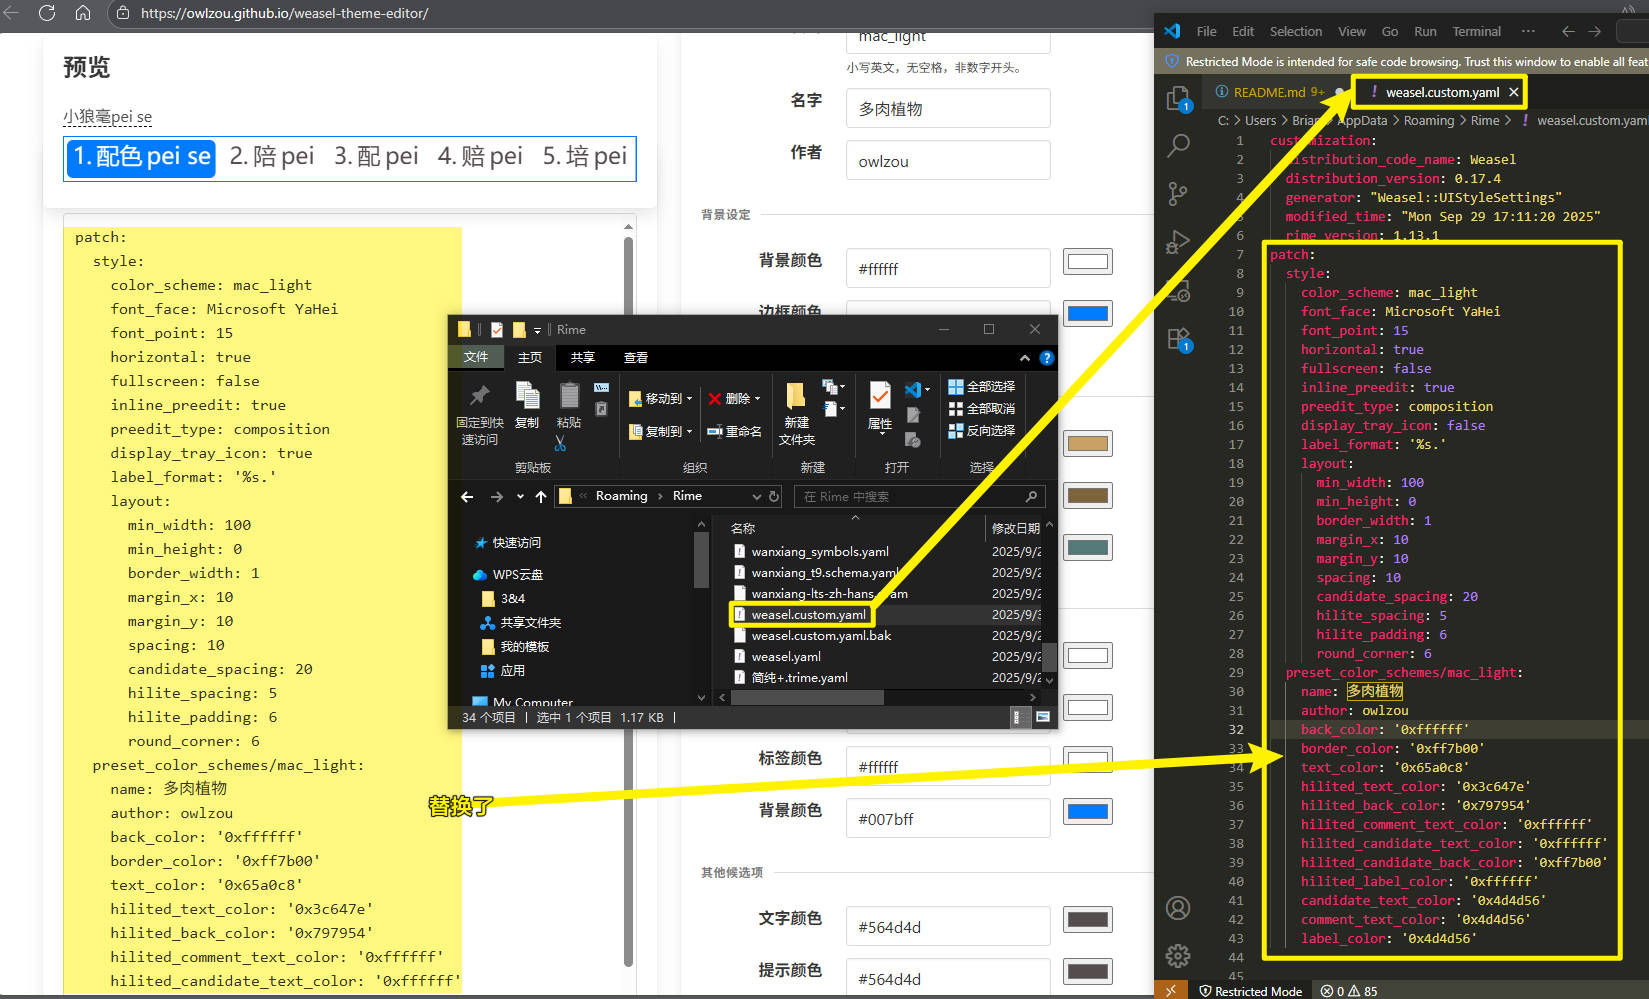Viewport: 1649px width, 999px height.
Task: Click the Manage gear icon in VS Code
Action: 1178,956
